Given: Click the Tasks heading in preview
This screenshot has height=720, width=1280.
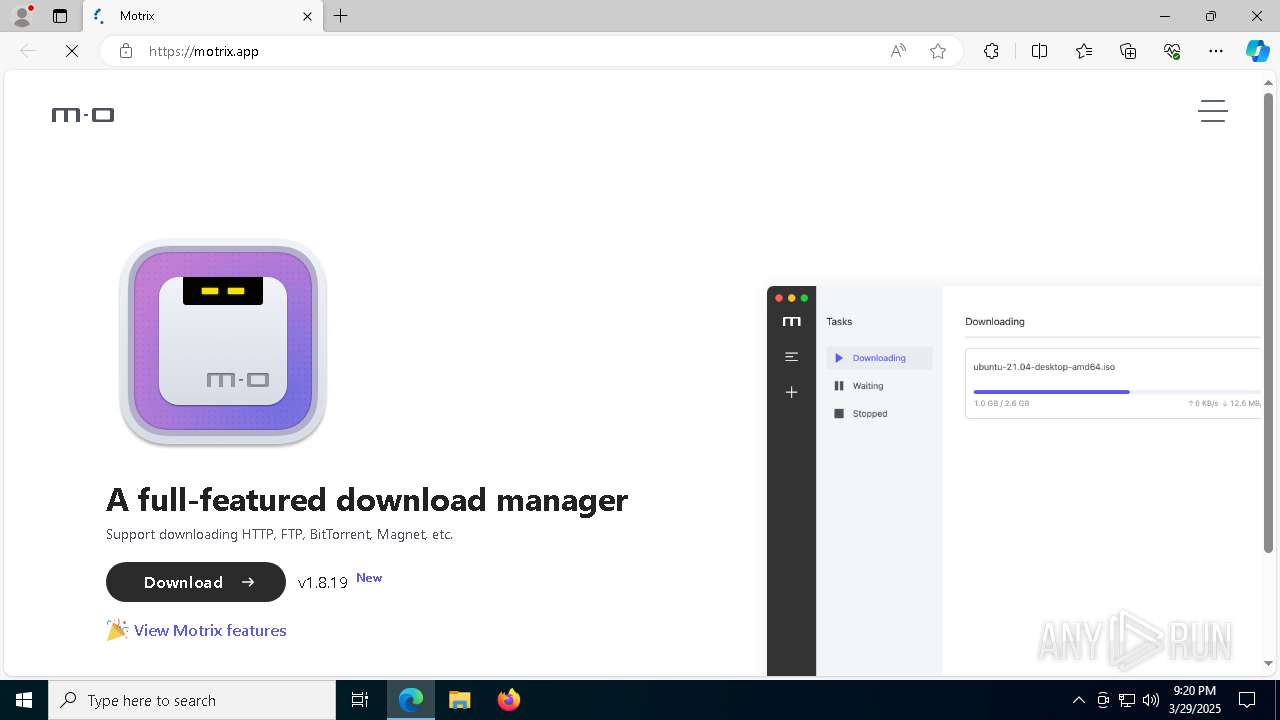Looking at the screenshot, I should coord(839,322).
